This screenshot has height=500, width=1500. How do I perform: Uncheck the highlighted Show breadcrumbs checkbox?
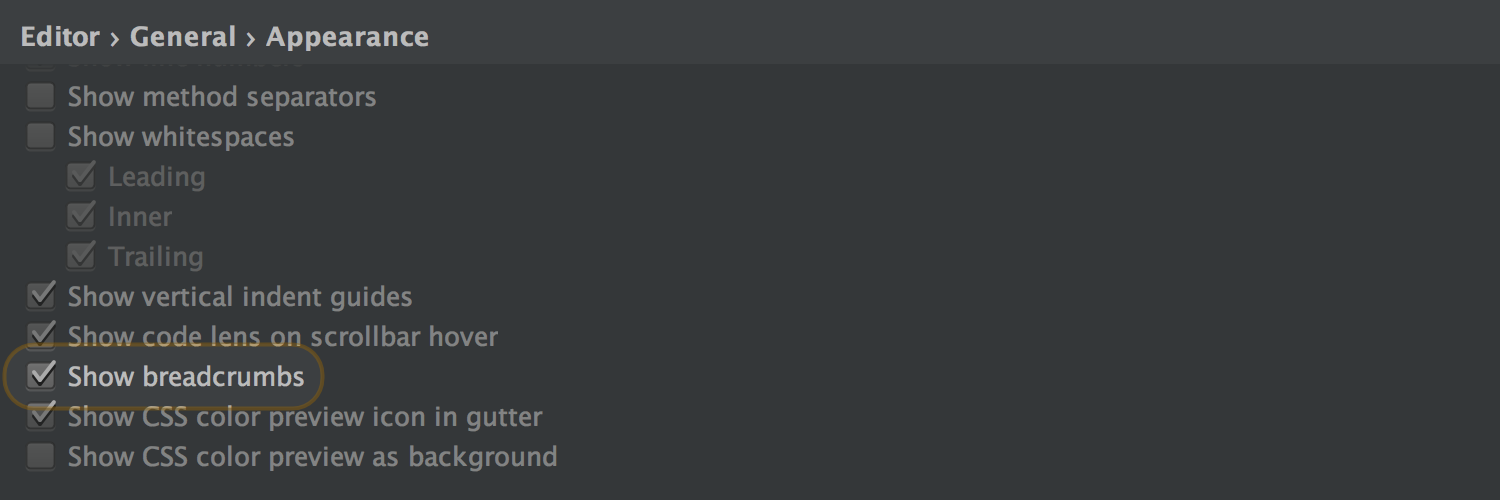pos(40,377)
